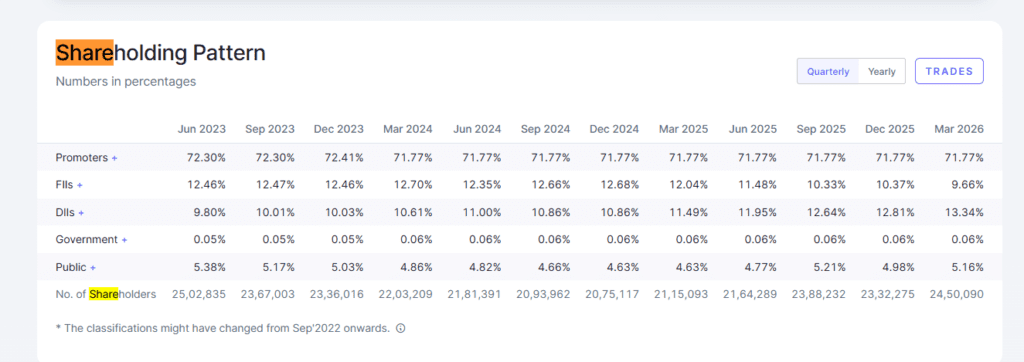This screenshot has height=362, width=1024.
Task: Switch to Quarterly view
Action: tap(828, 71)
